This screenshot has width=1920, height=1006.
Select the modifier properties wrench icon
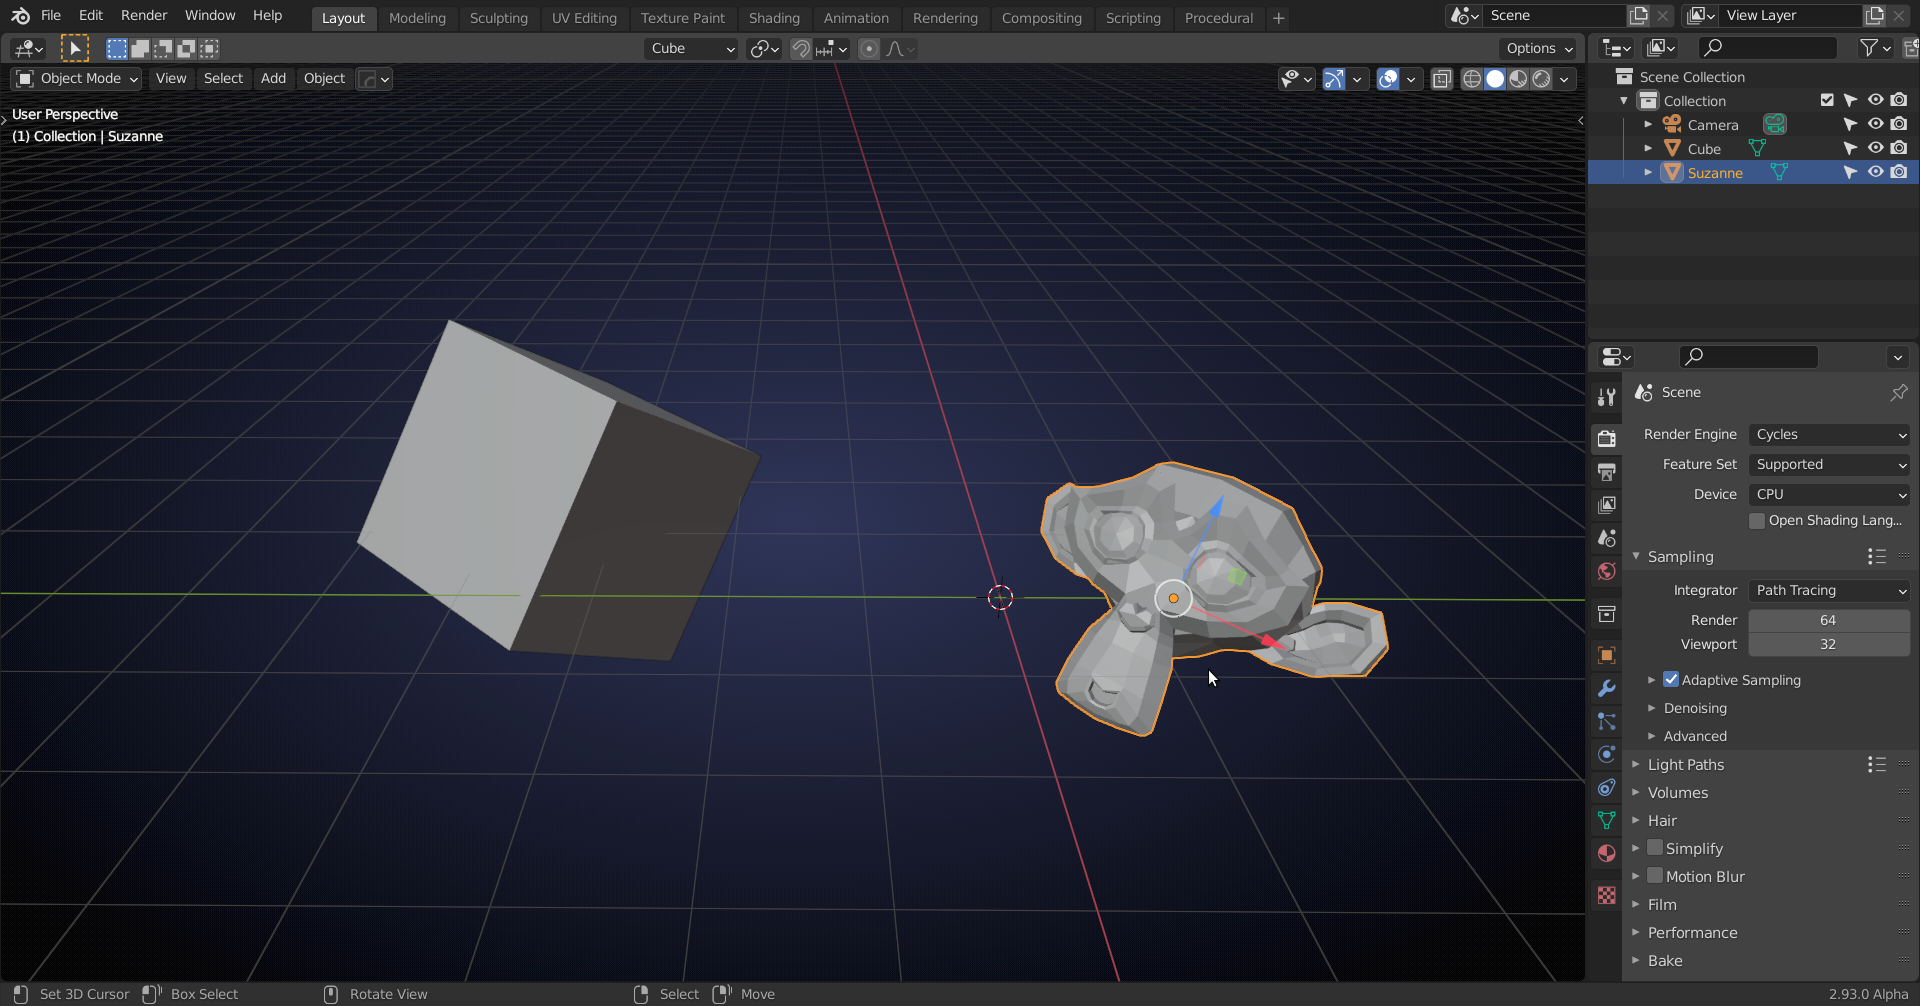1606,688
